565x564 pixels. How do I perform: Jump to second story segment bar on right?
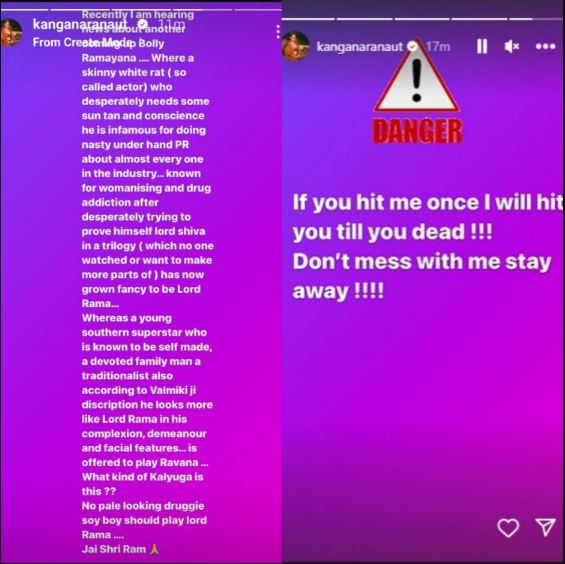tap(365, 19)
